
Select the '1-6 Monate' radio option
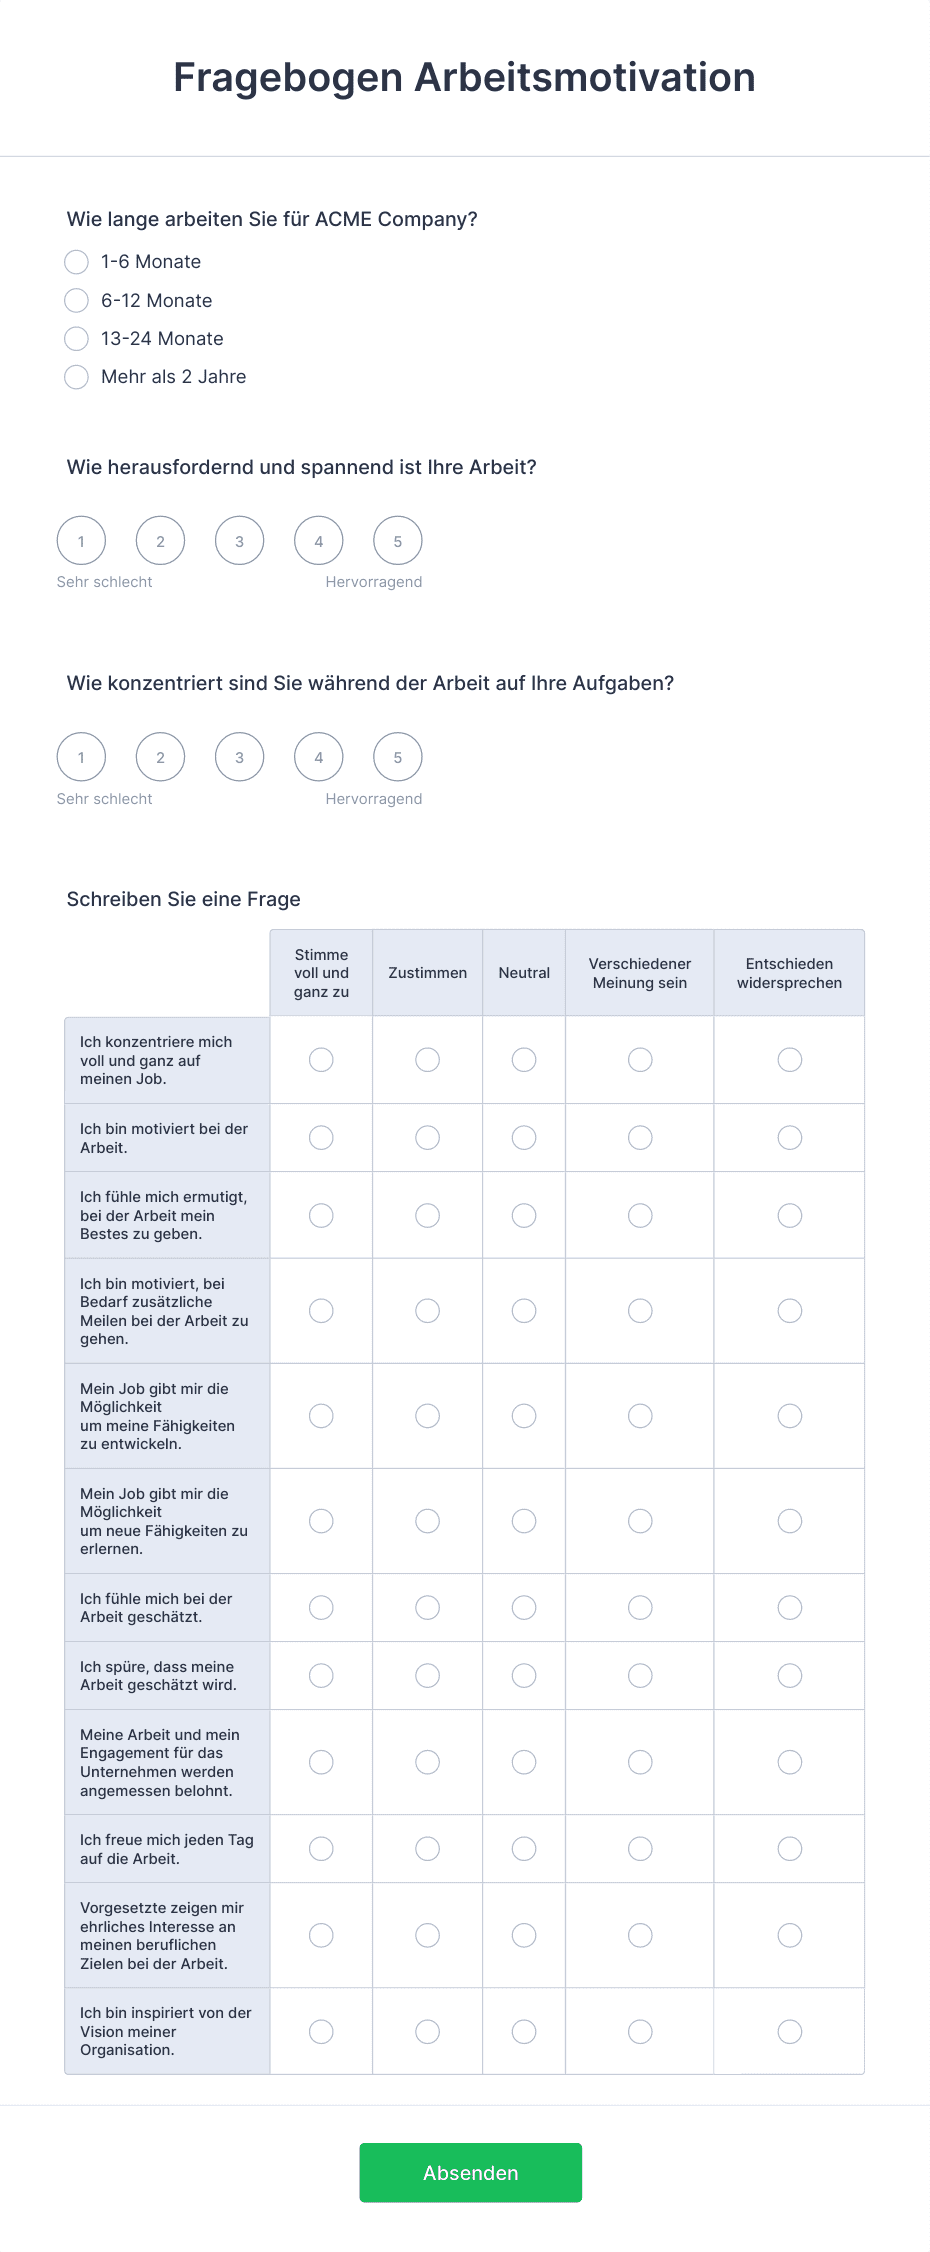tap(77, 262)
